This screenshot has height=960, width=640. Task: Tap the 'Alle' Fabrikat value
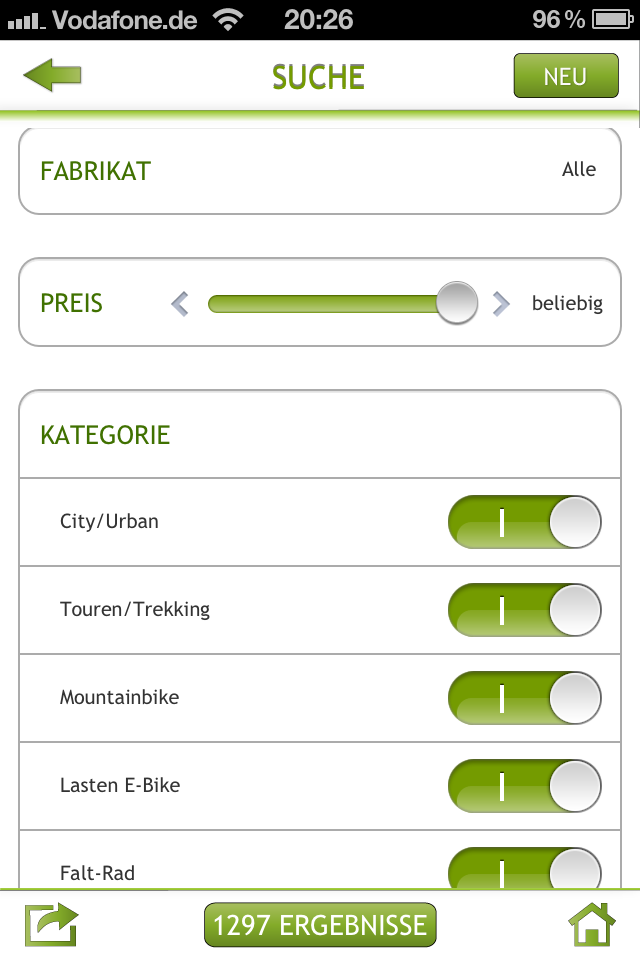579,170
